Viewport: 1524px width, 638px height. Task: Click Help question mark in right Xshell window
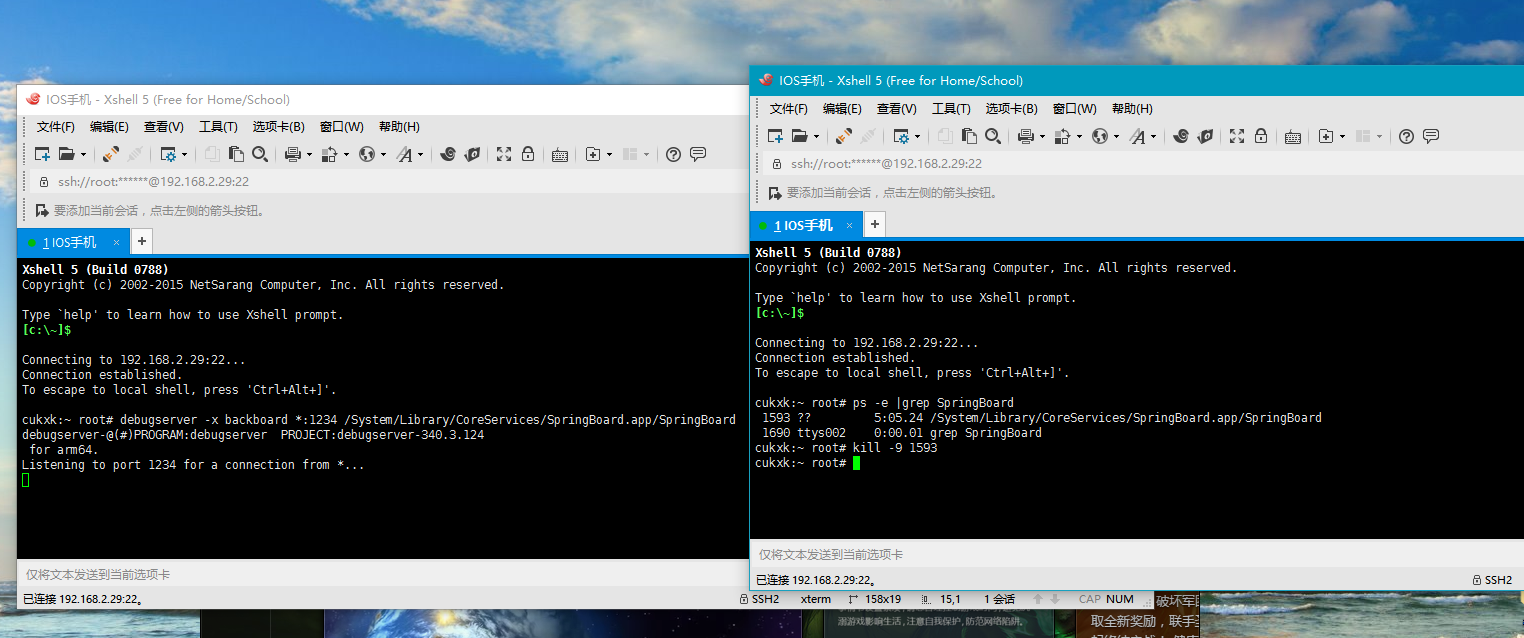coord(1406,136)
